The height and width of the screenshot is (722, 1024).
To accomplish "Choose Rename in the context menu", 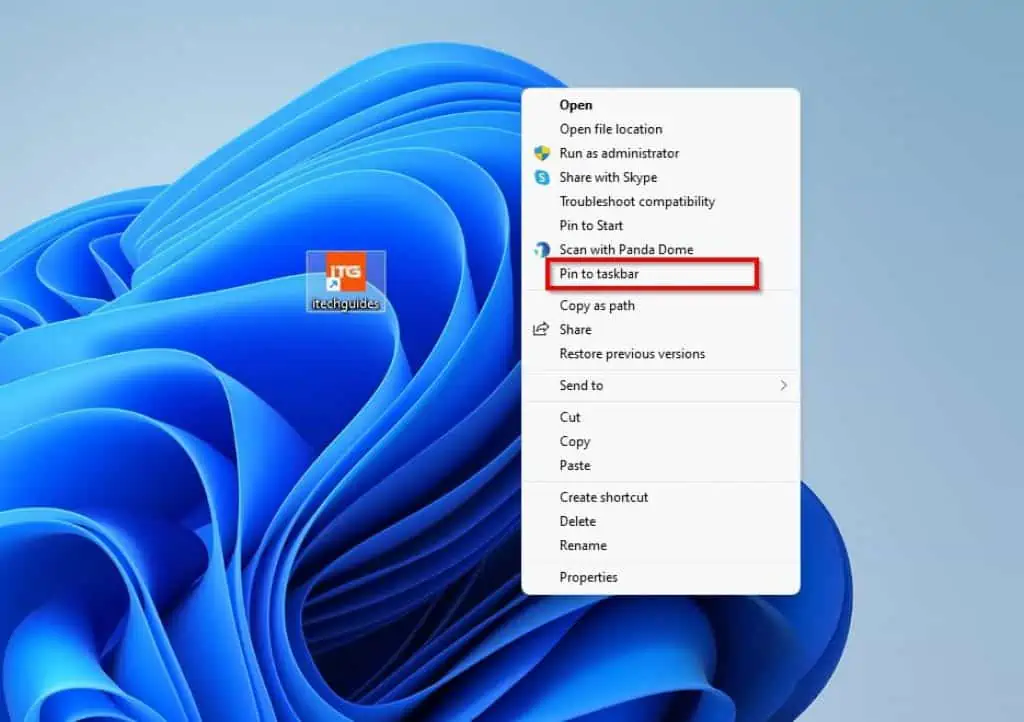I will [583, 545].
